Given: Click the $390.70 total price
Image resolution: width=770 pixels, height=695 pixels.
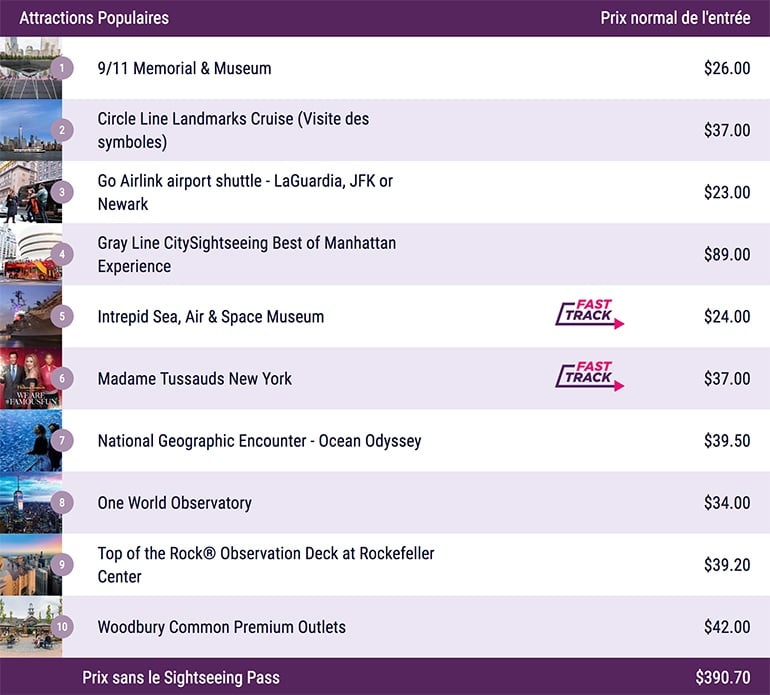Looking at the screenshot, I should [x=722, y=677].
